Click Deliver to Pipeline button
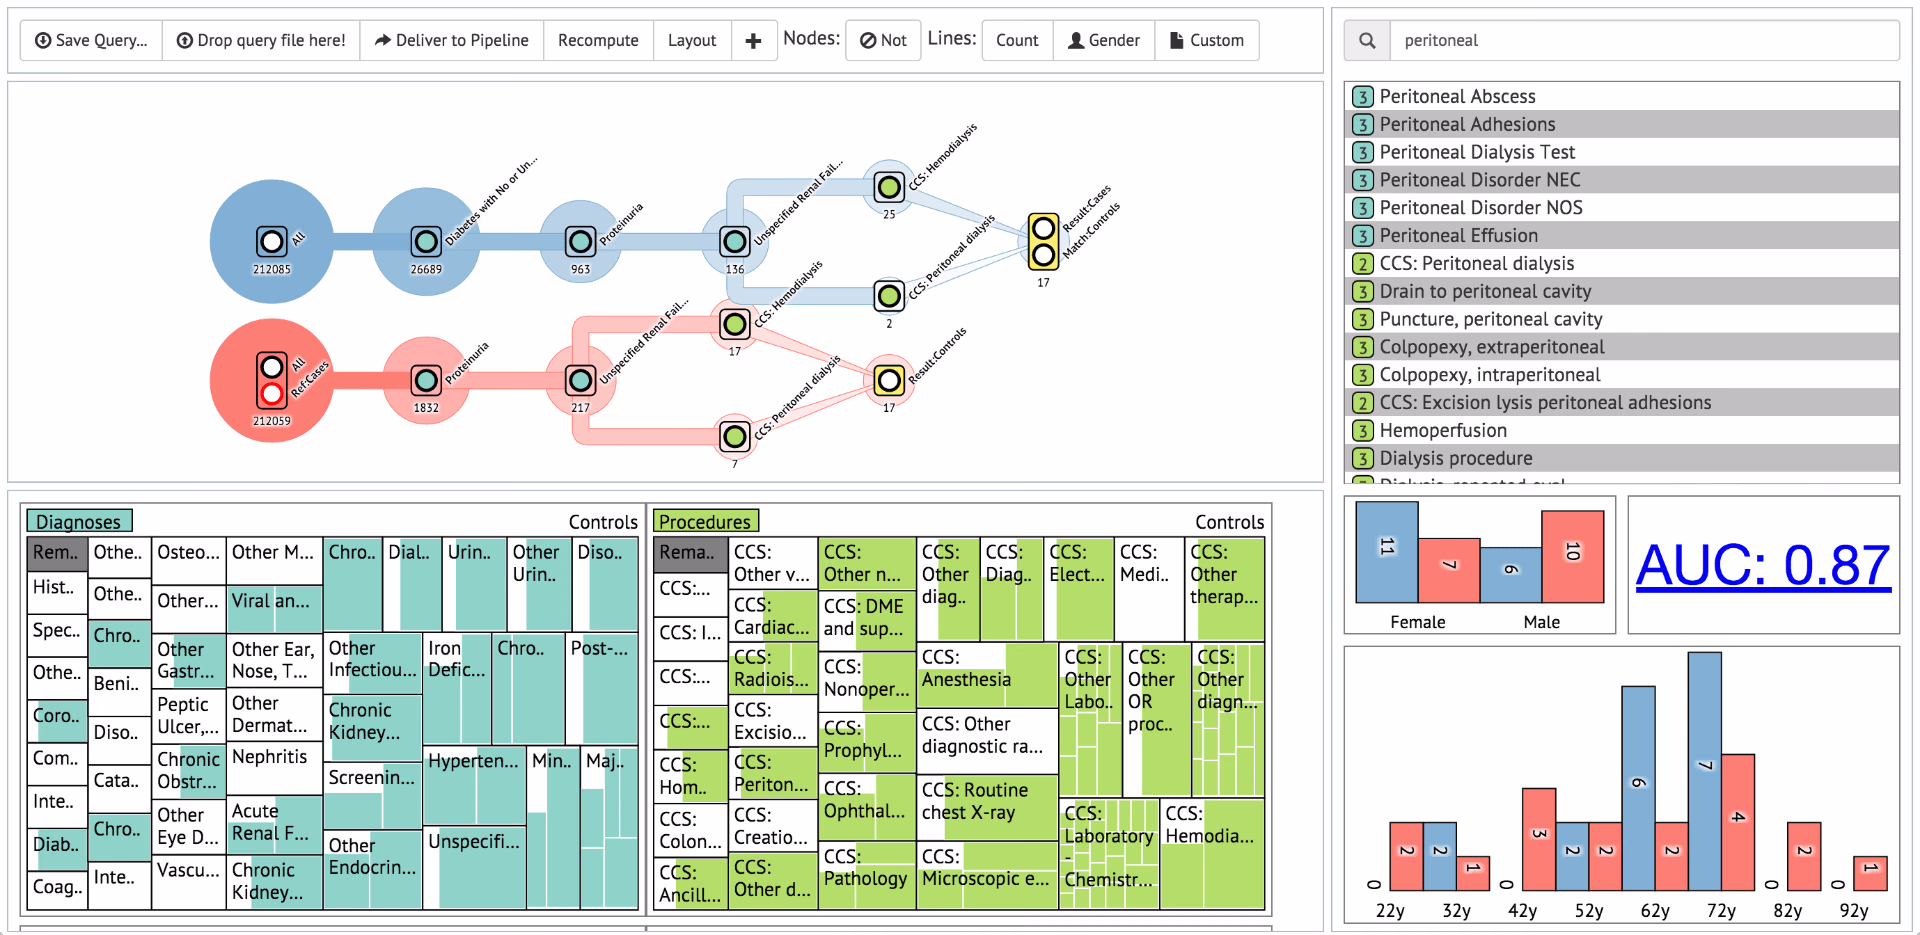The width and height of the screenshot is (1920, 935). click(x=452, y=41)
